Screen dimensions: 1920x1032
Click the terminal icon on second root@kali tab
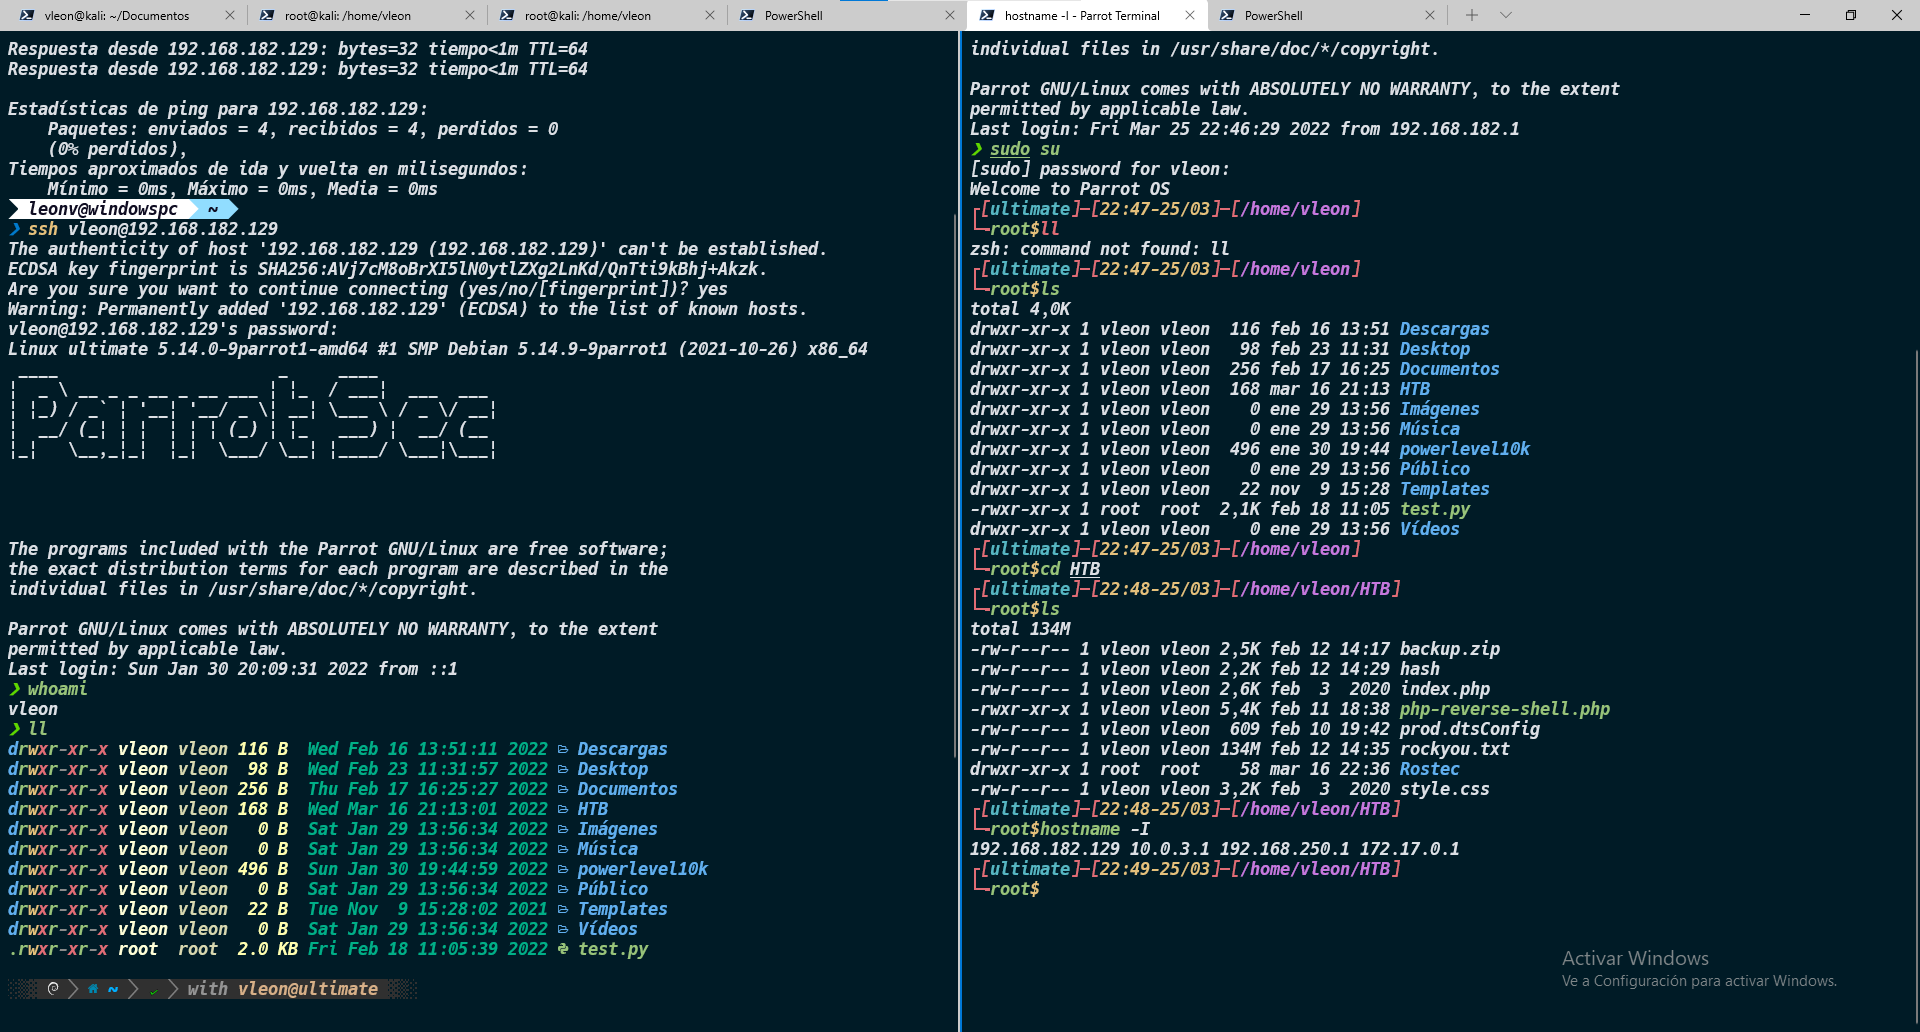[507, 16]
